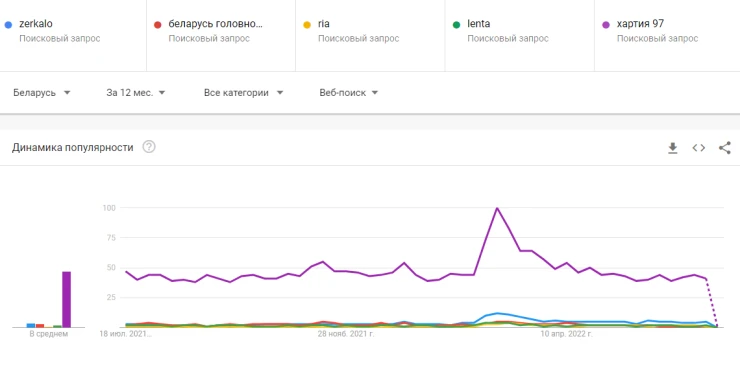Viewport: 740px width, 376px height.
Task: Click the blue dot beside zerkalo
Action: point(8,25)
